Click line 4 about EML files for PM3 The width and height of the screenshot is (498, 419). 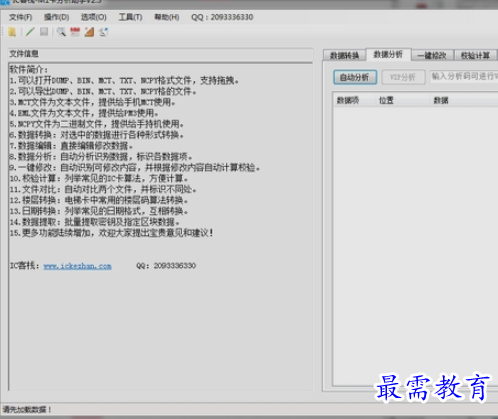tap(84, 113)
